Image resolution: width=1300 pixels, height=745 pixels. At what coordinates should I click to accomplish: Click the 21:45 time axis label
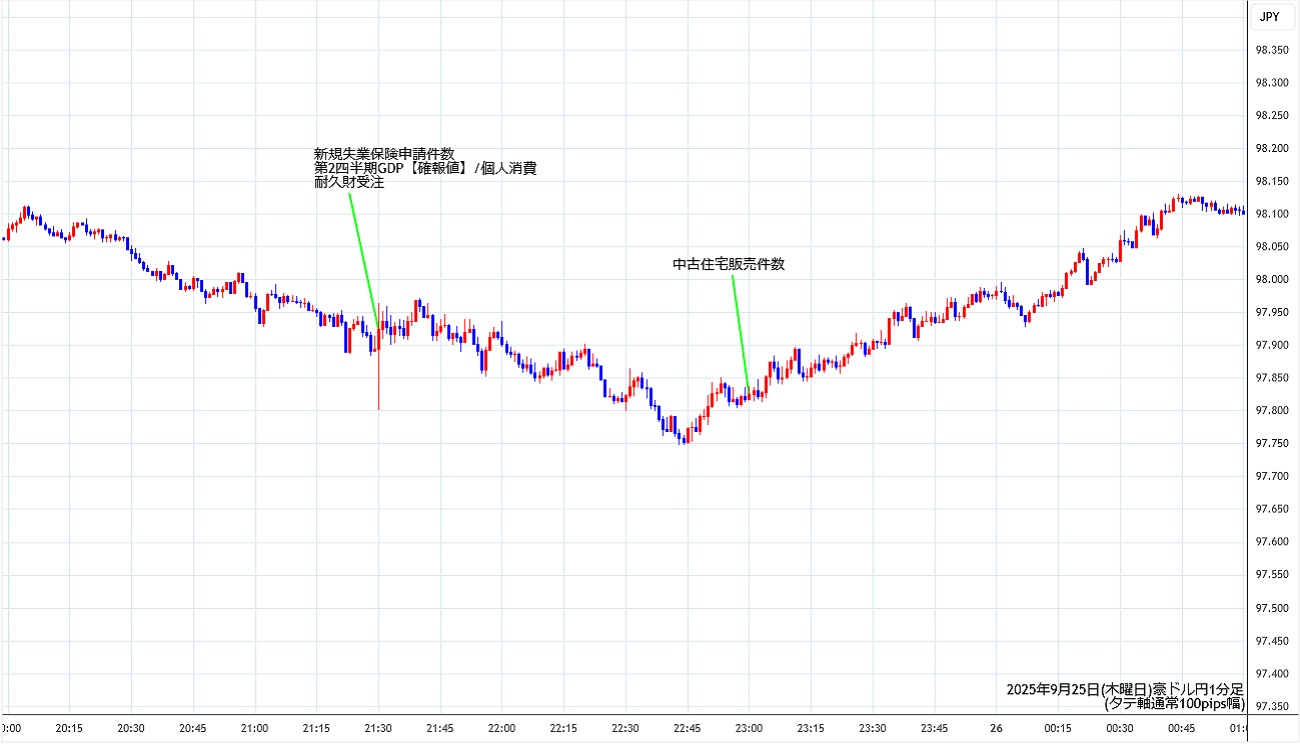(x=440, y=729)
